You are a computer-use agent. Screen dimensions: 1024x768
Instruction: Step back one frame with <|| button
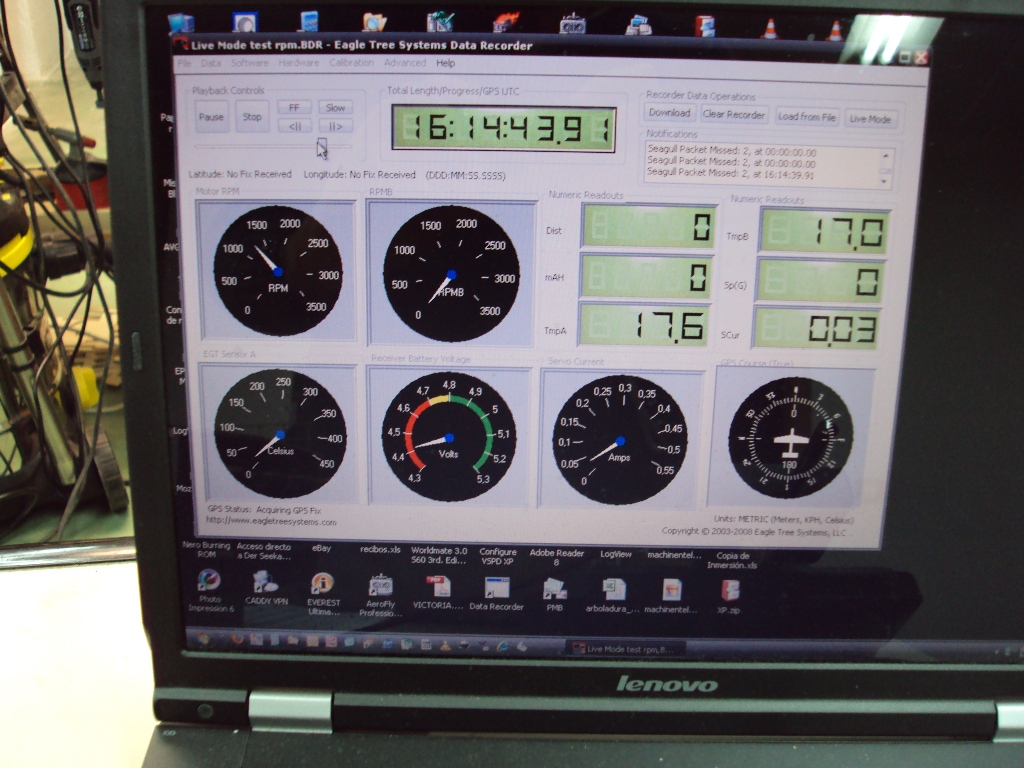click(x=295, y=126)
